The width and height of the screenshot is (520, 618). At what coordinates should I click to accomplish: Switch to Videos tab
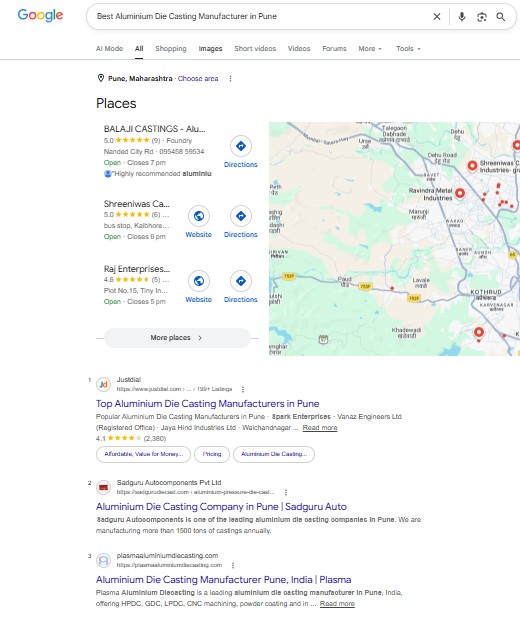[x=299, y=48]
